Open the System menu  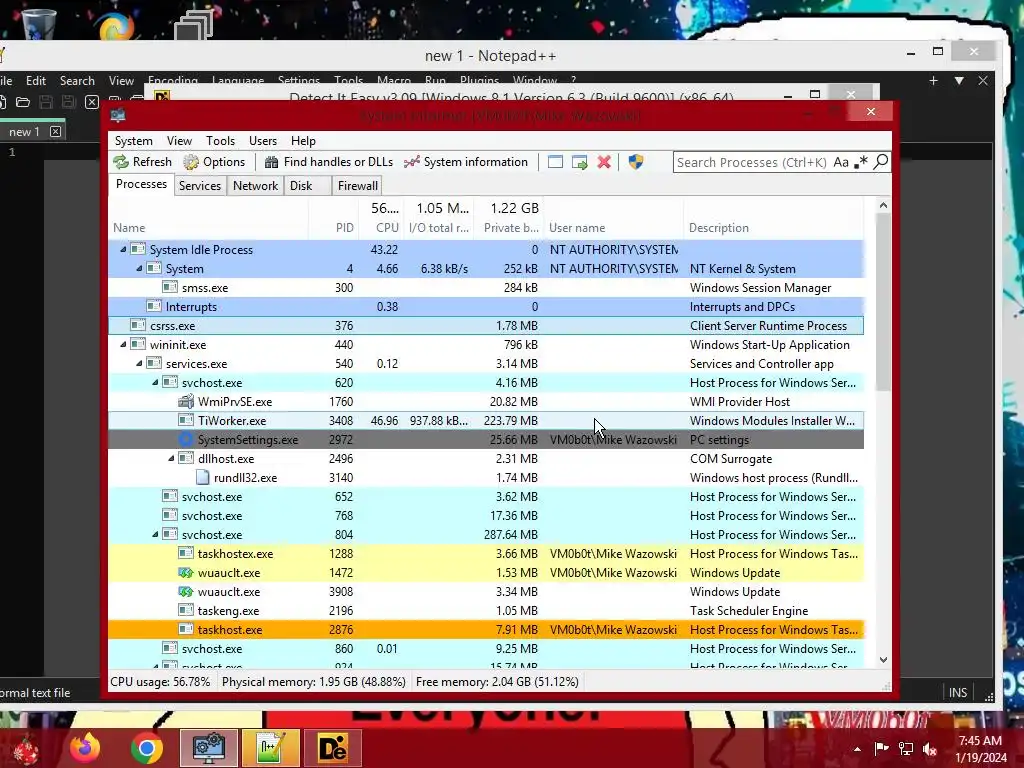click(x=133, y=141)
